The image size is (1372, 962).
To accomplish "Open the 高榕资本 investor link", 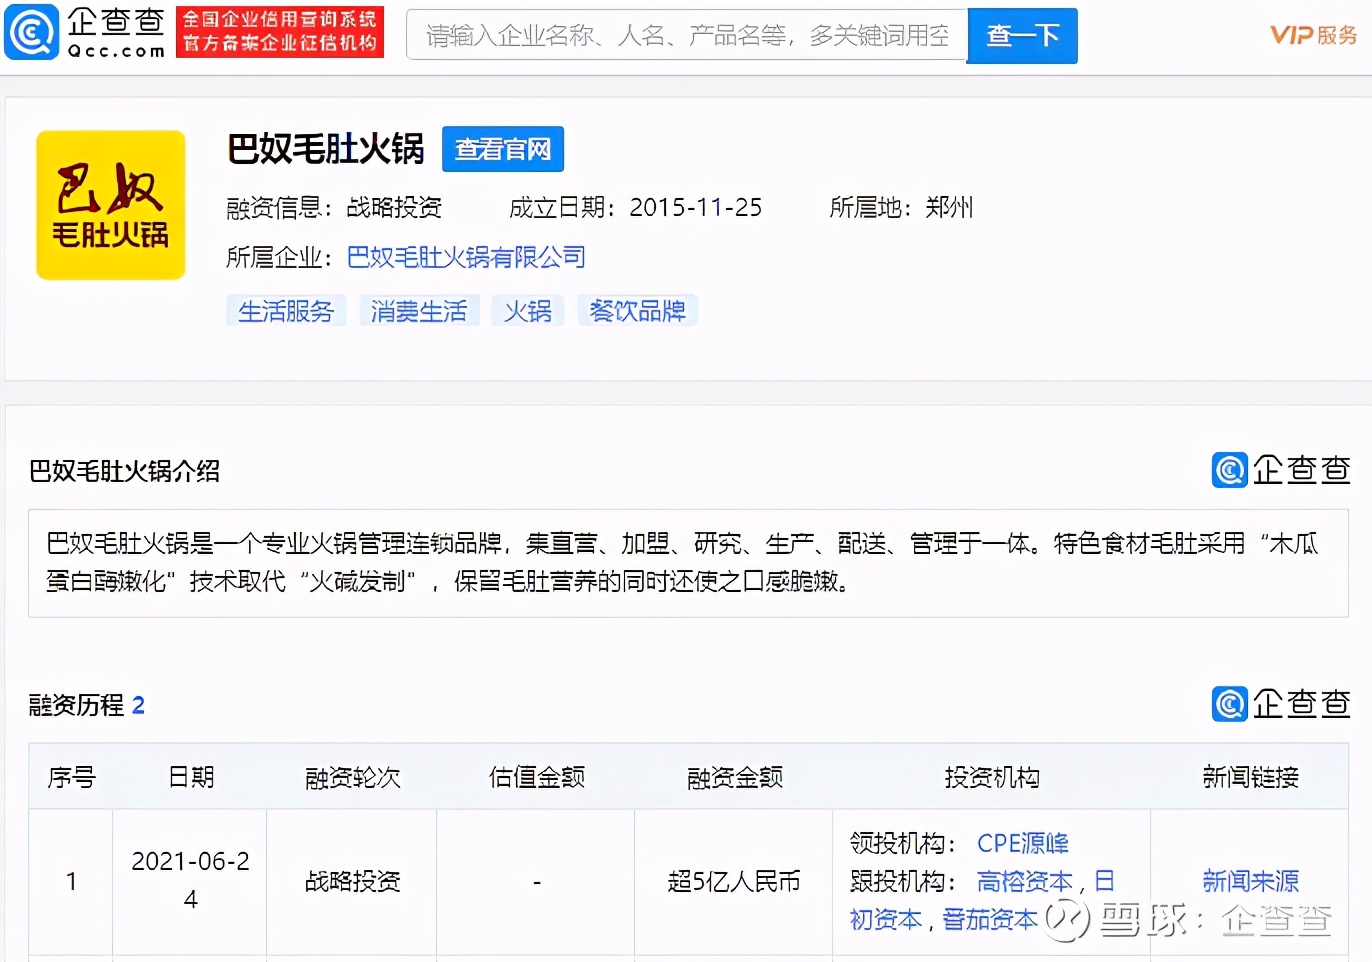I will click(x=1024, y=881).
